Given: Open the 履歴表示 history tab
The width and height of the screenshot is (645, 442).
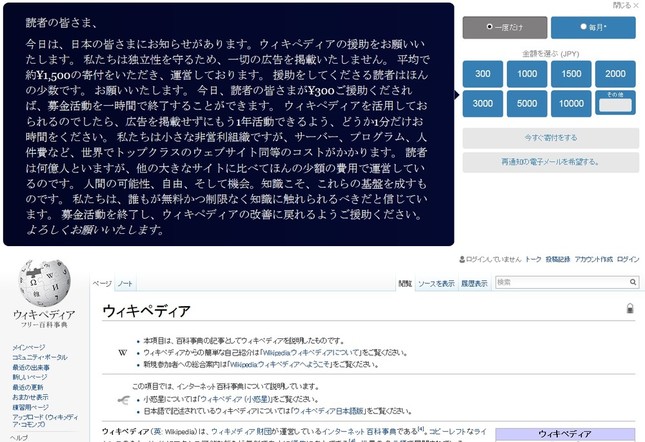Looking at the screenshot, I should 474,284.
